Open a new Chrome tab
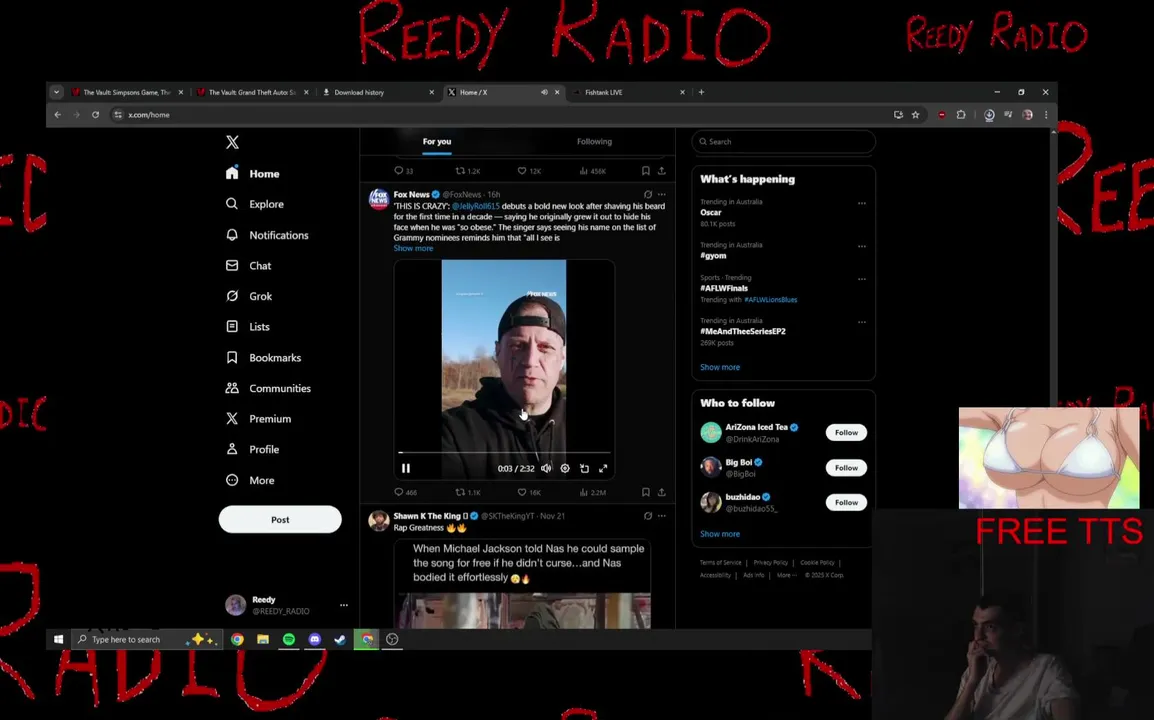The width and height of the screenshot is (1154, 720). point(701,92)
